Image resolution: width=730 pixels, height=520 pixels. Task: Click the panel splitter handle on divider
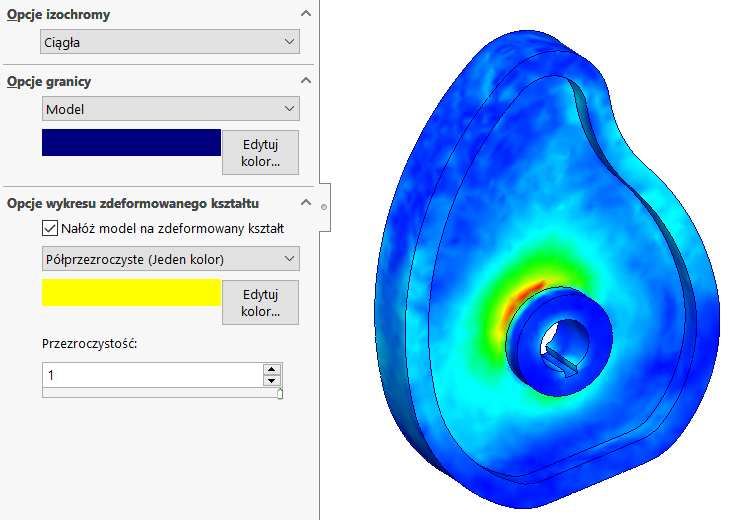(x=323, y=207)
